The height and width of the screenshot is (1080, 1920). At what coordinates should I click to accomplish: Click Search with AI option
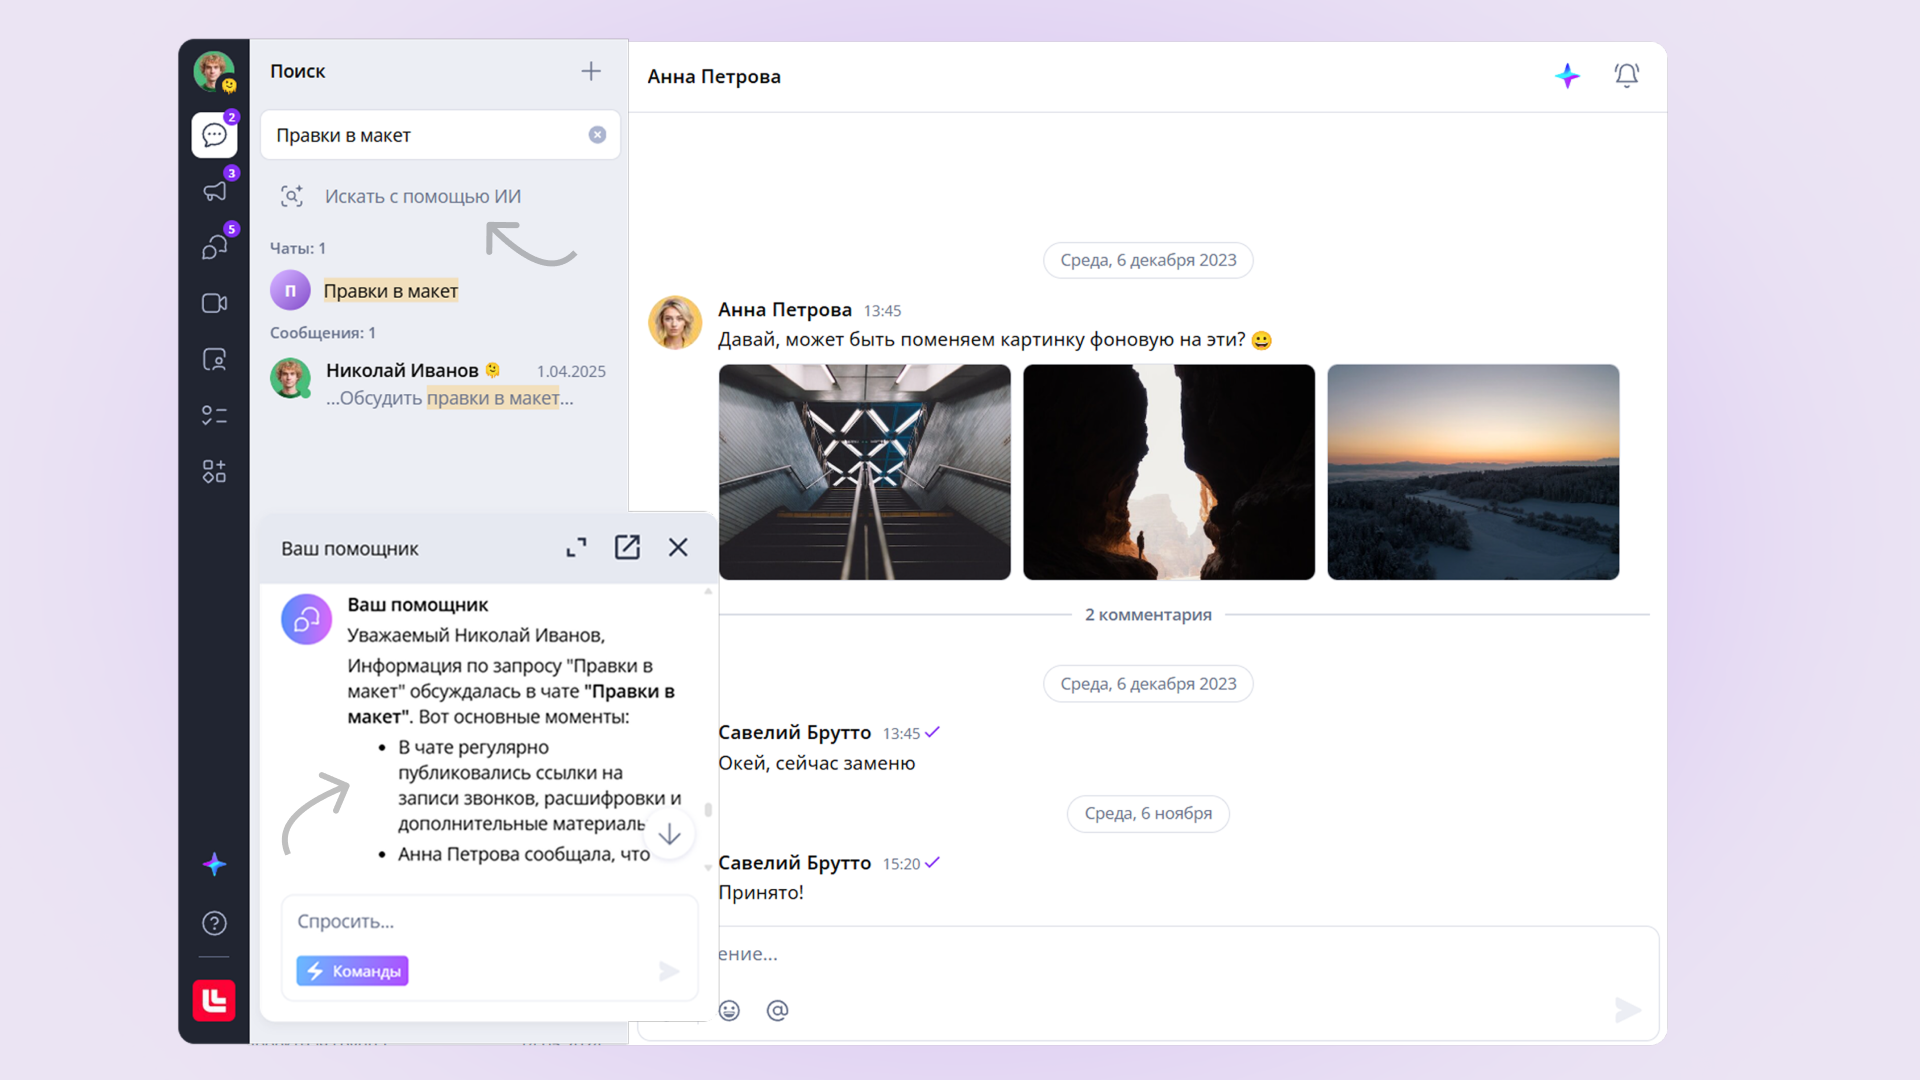422,197
